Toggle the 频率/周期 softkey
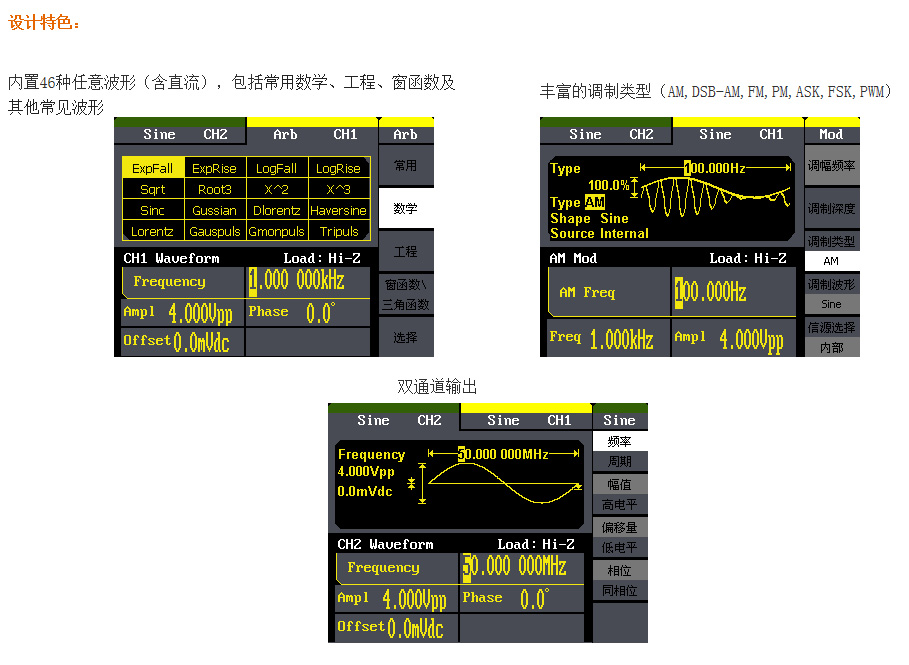909x665 pixels. [619, 451]
